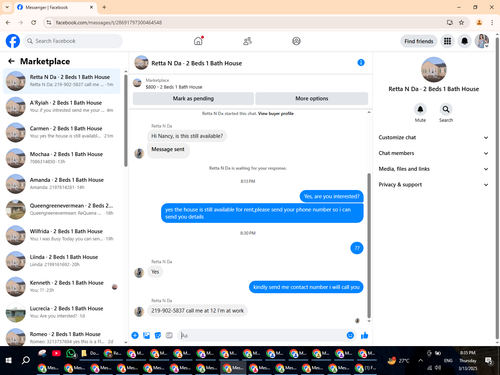
Task: Bookmark this page star icon
Action: click(x=461, y=22)
